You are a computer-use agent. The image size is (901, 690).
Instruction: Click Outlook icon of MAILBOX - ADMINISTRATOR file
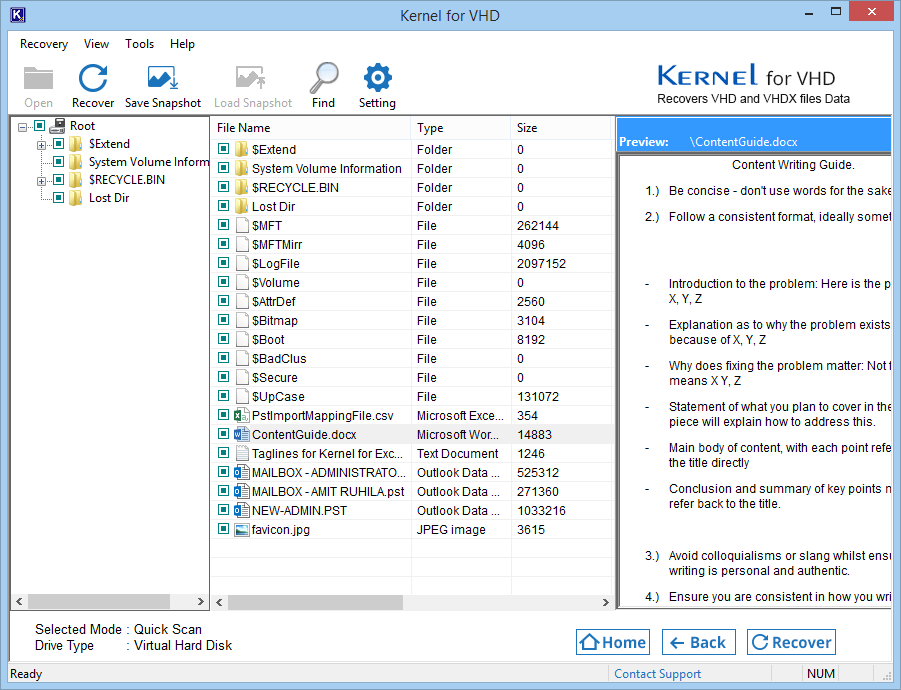coord(241,472)
